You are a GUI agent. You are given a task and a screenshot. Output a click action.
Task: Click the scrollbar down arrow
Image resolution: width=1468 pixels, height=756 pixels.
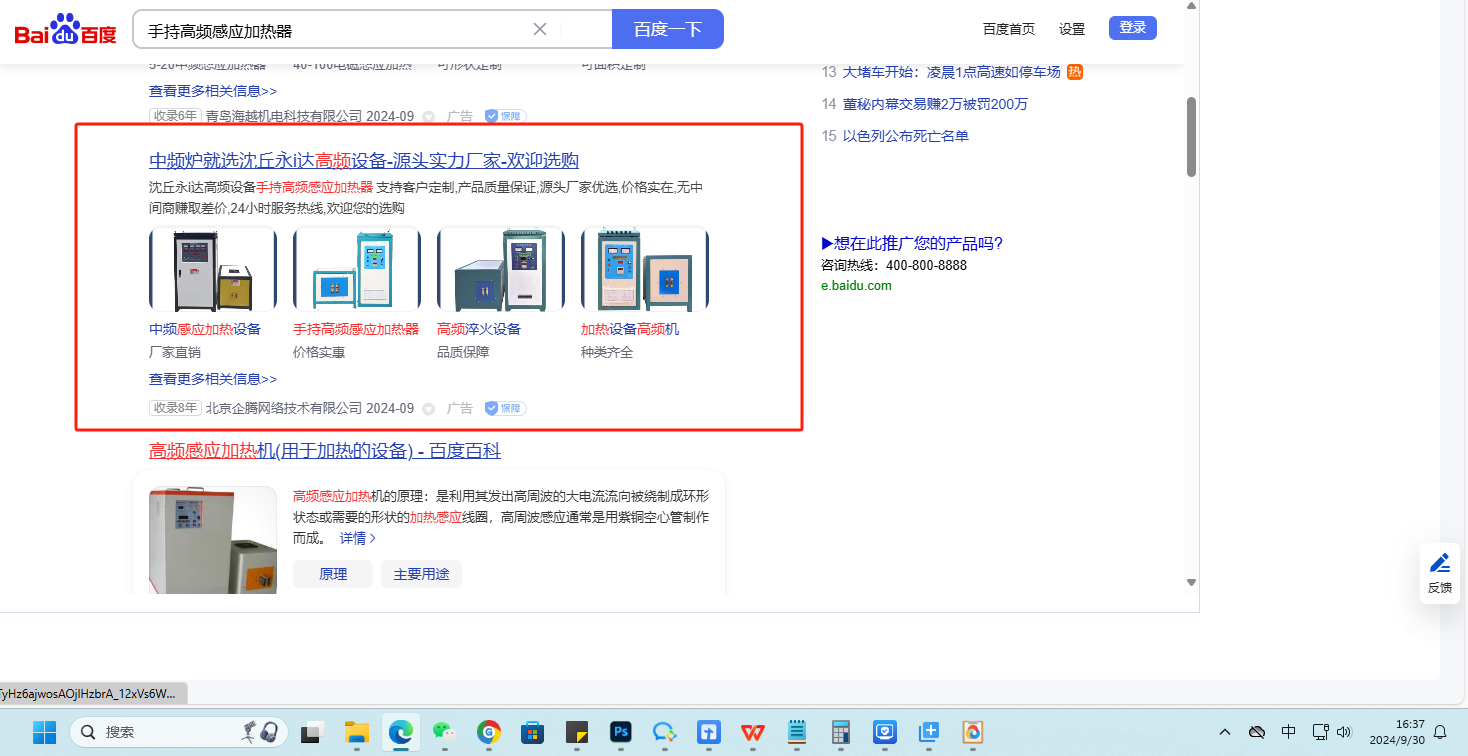coord(1191,582)
